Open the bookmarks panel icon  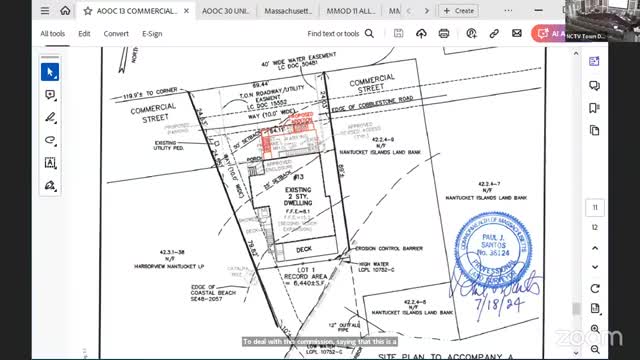(x=594, y=108)
